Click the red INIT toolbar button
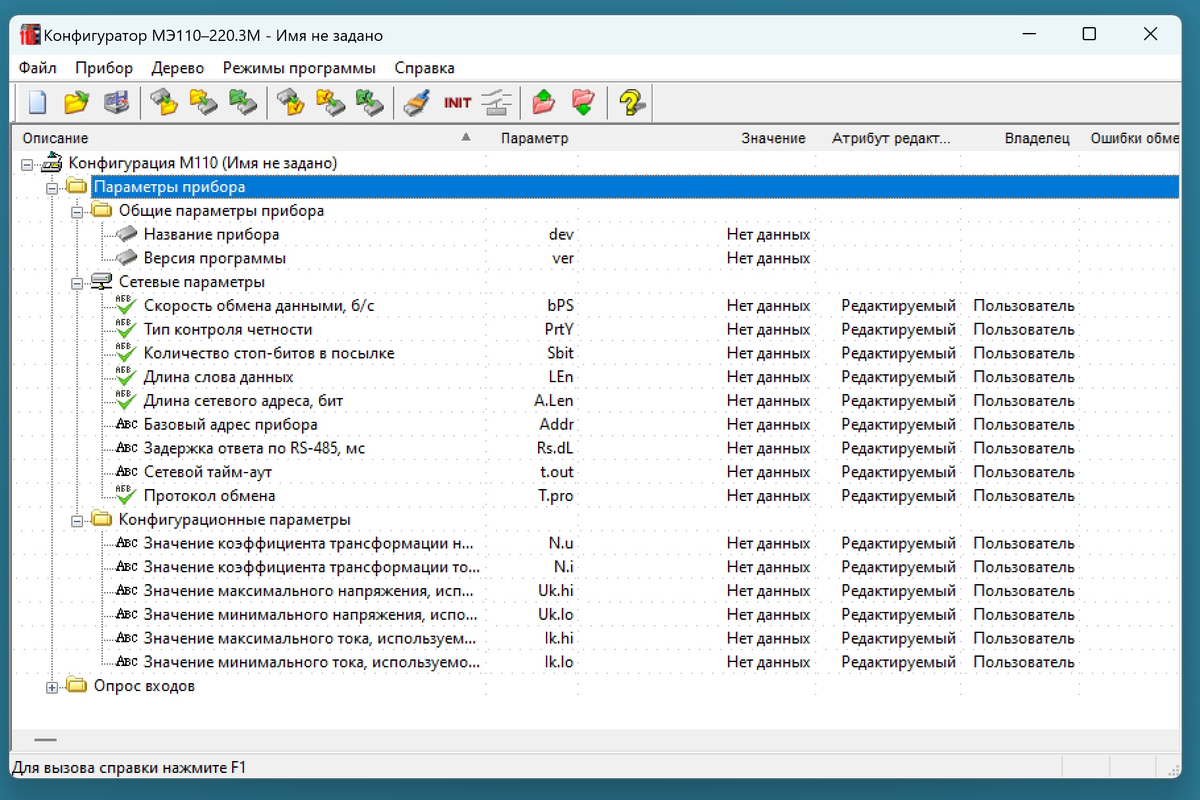Image resolution: width=1200 pixels, height=800 pixels. tap(457, 102)
